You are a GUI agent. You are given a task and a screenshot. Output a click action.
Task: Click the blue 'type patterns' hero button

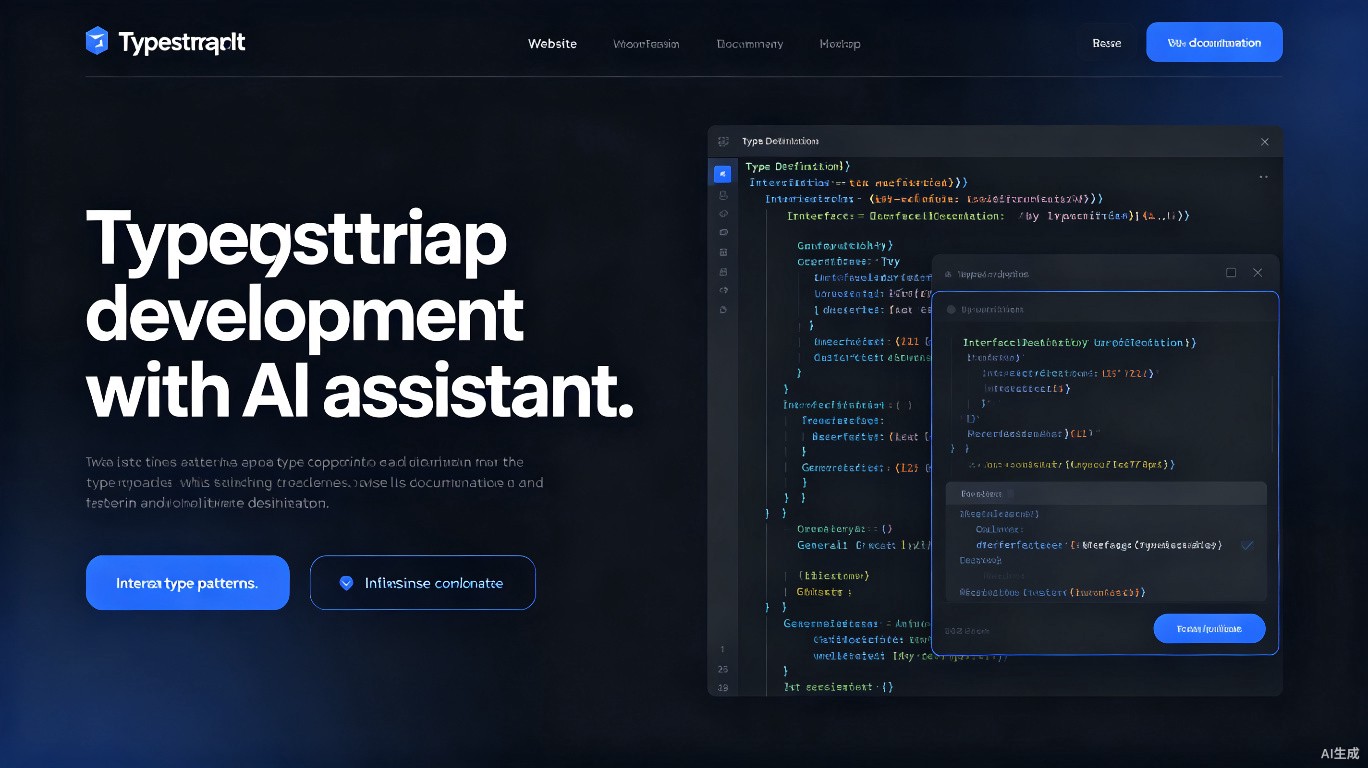click(188, 582)
